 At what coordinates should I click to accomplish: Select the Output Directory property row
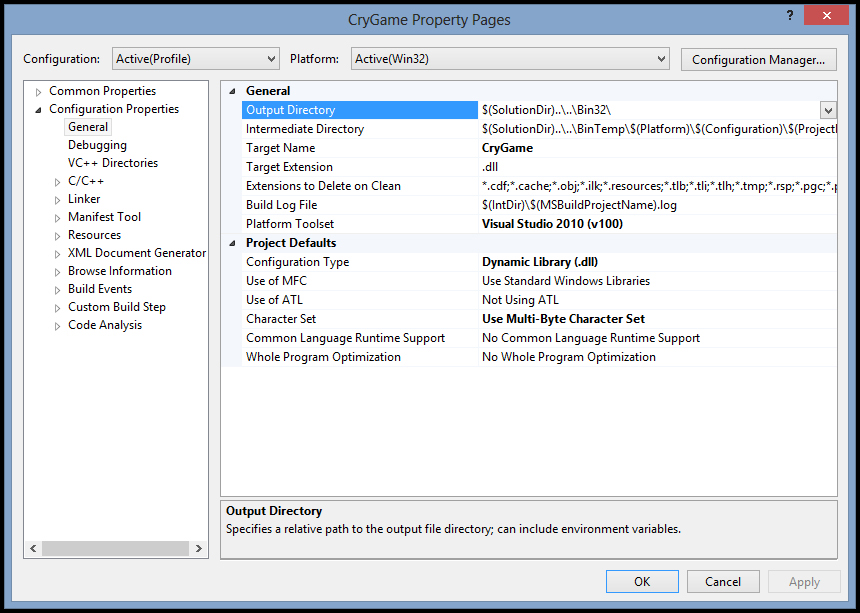[x=360, y=110]
